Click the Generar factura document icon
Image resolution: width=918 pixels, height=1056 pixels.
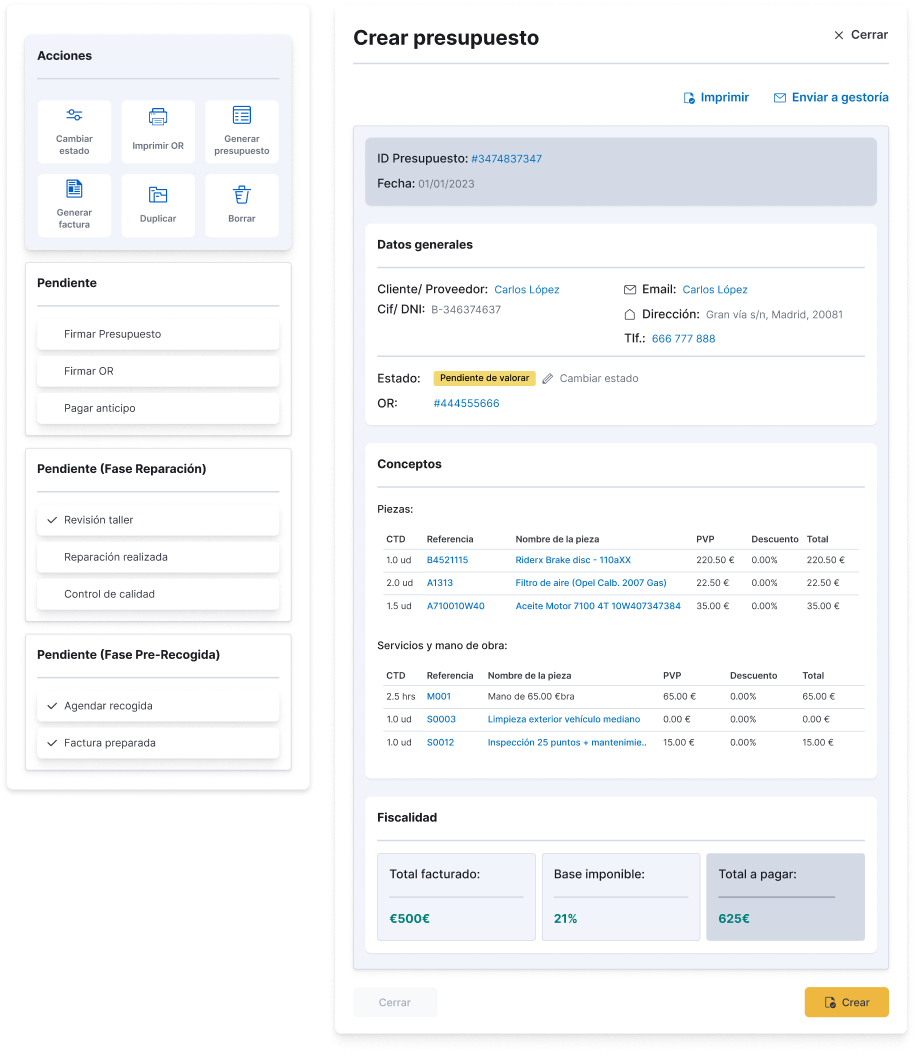[x=74, y=189]
